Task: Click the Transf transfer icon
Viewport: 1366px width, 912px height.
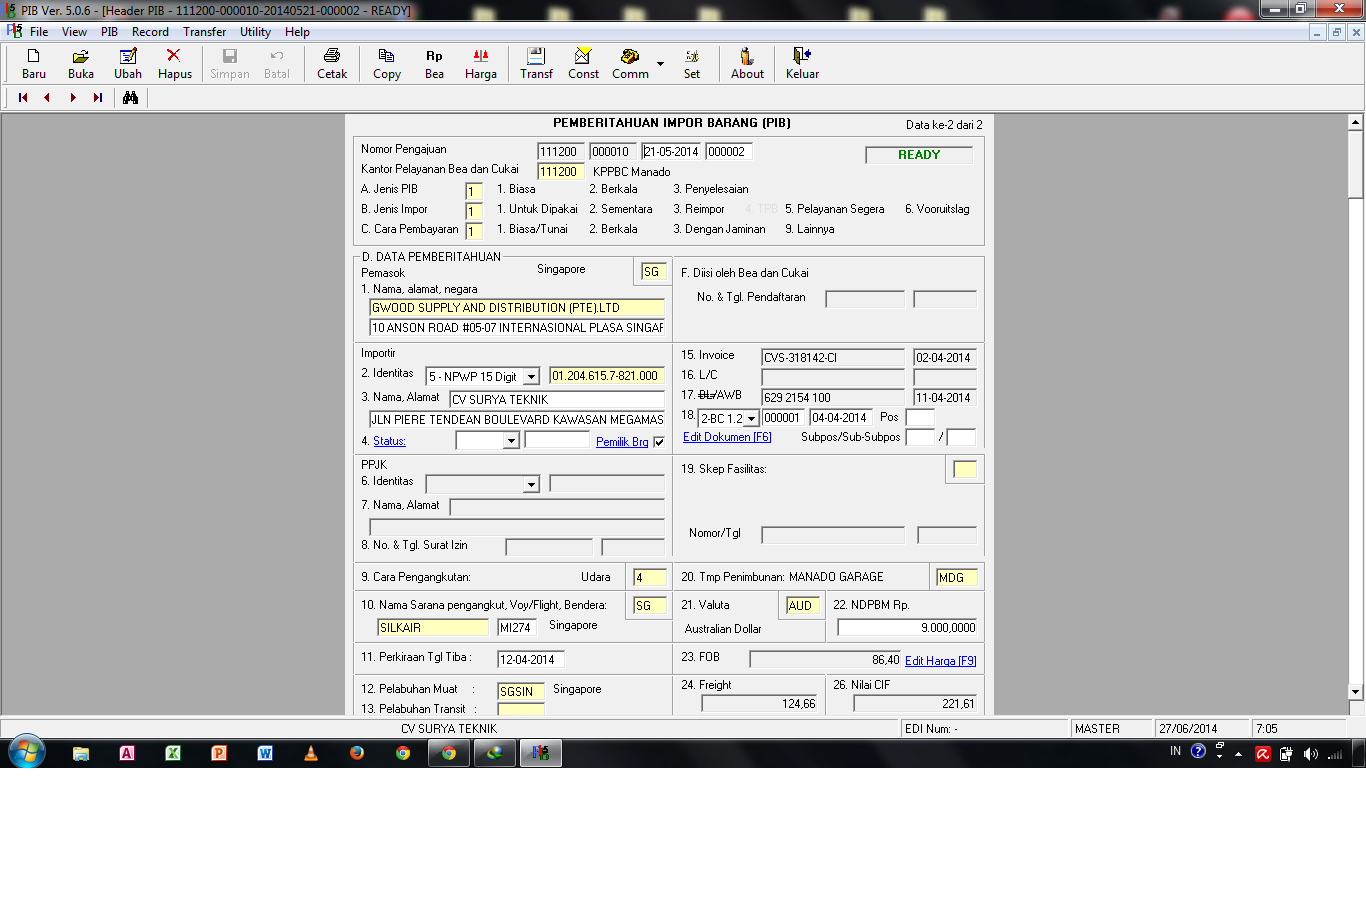Action: point(536,56)
